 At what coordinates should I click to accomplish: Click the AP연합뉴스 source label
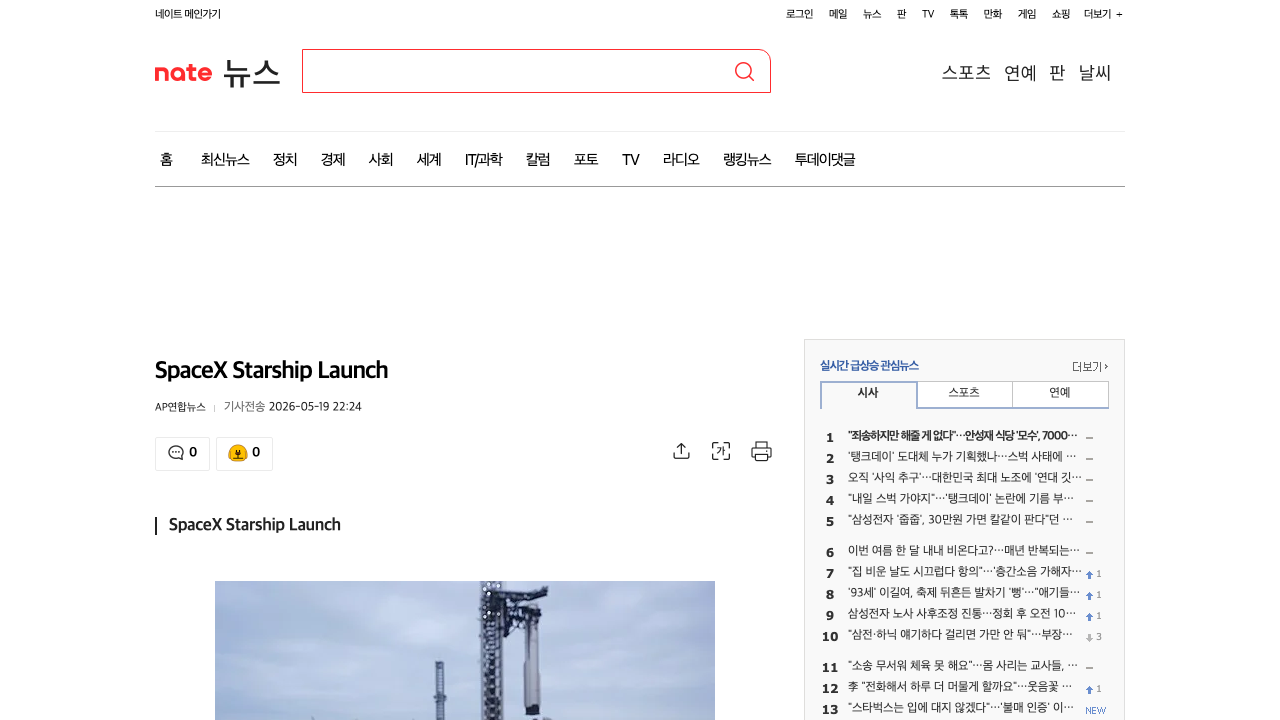pos(180,407)
